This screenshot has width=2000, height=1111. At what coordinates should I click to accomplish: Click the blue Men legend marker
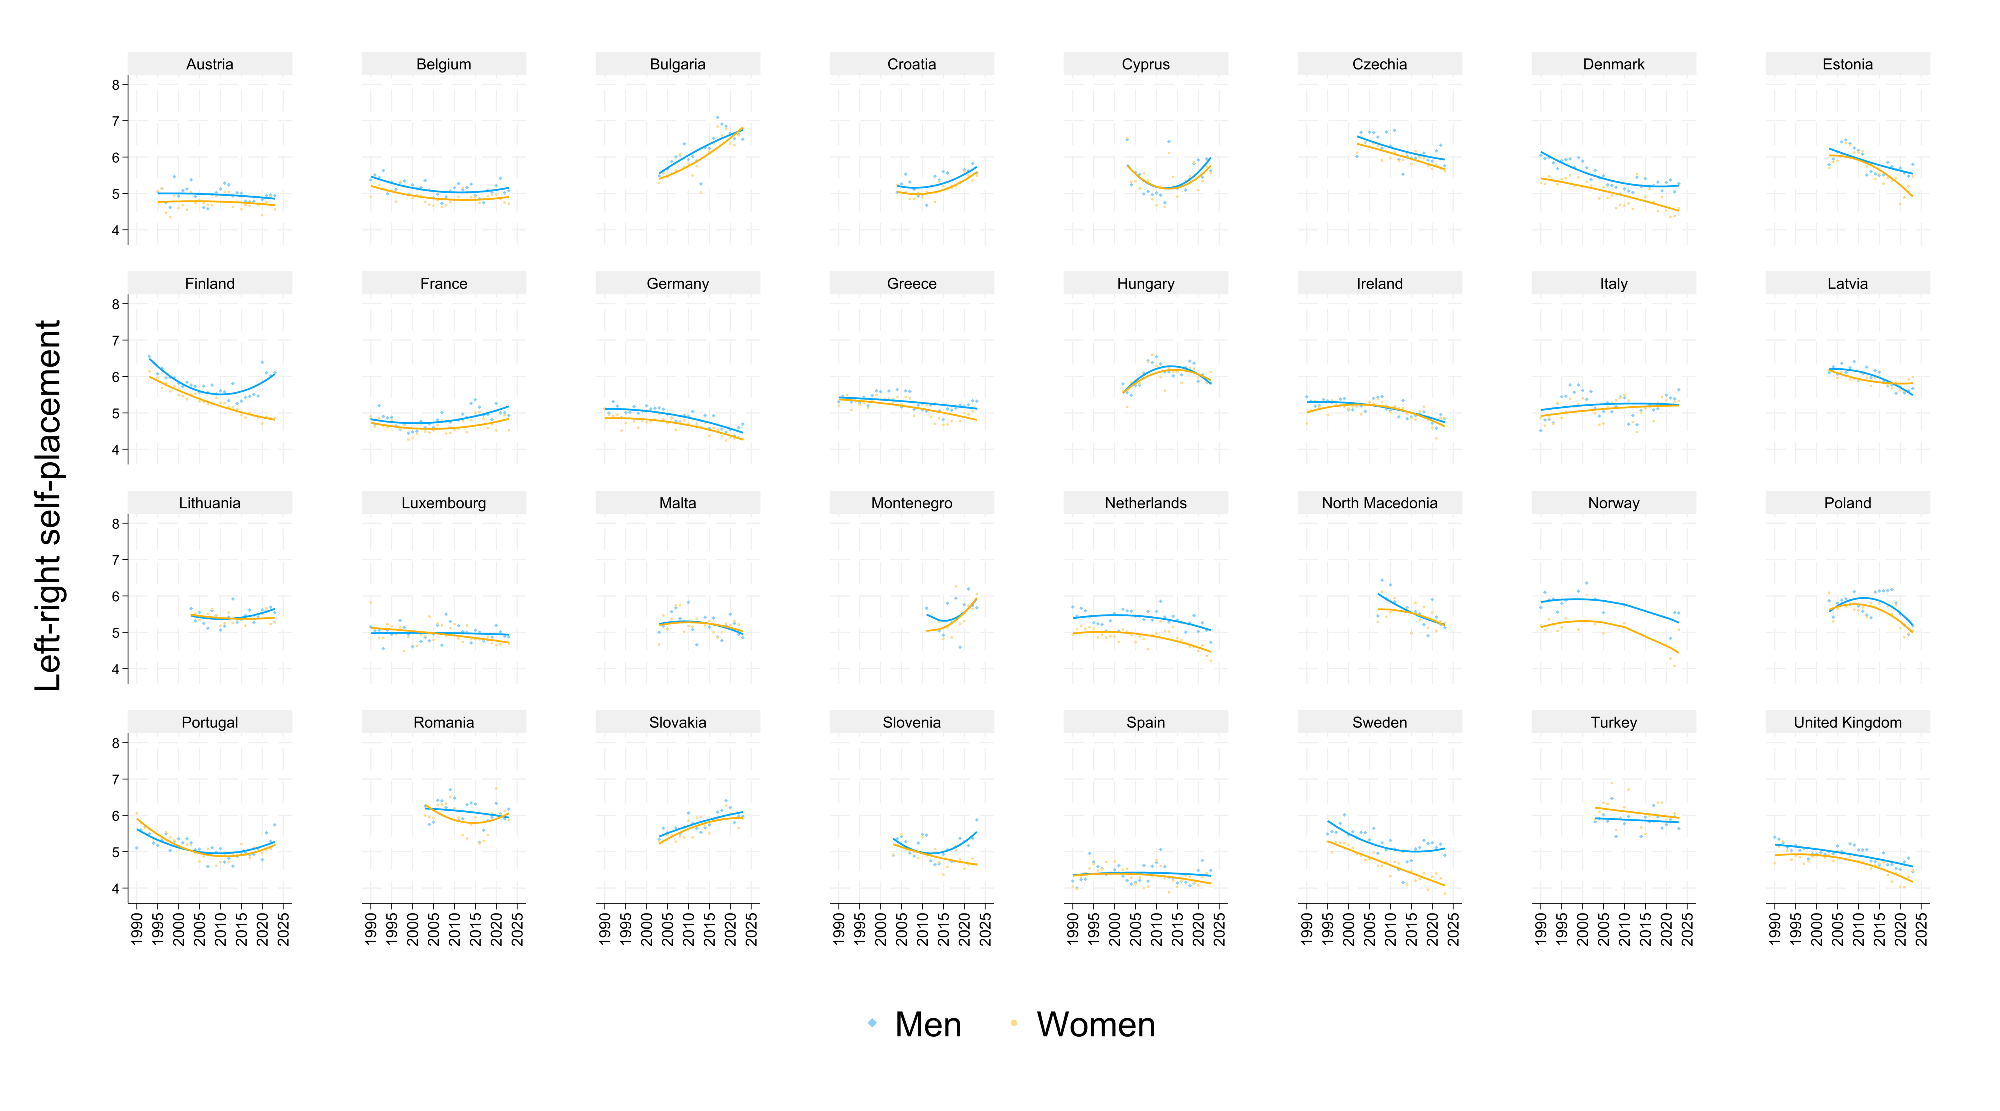coord(873,1023)
